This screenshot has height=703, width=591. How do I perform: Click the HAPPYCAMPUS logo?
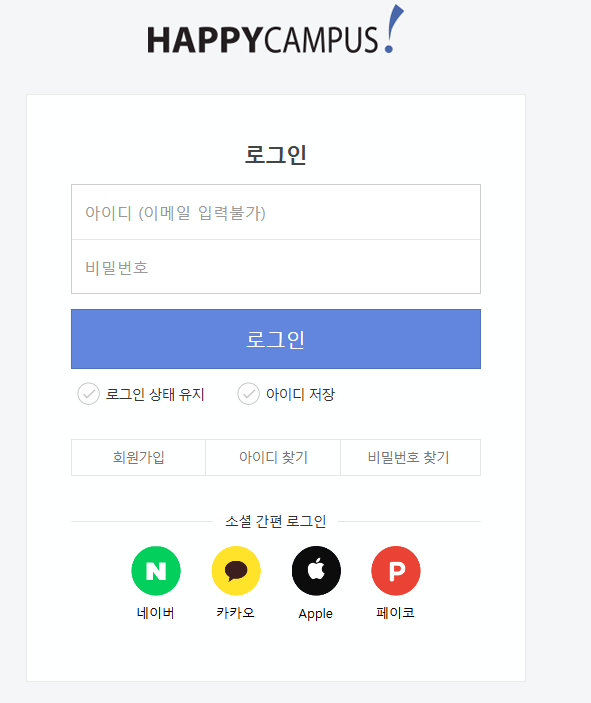tap(275, 30)
